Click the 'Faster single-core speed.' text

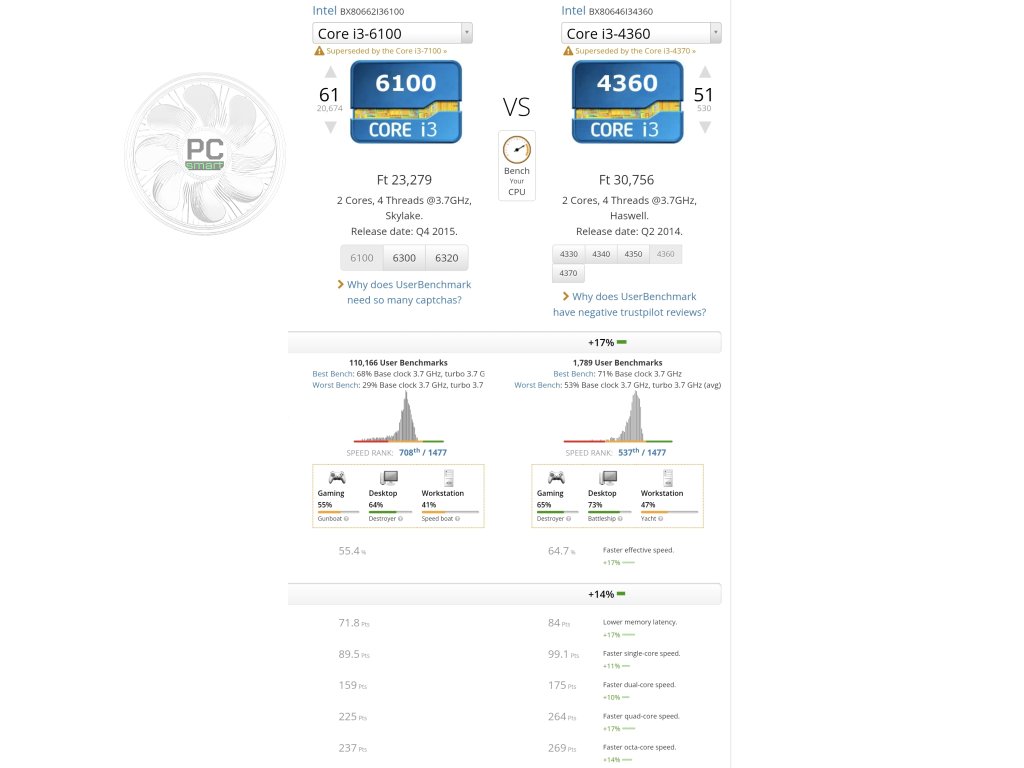click(x=641, y=654)
